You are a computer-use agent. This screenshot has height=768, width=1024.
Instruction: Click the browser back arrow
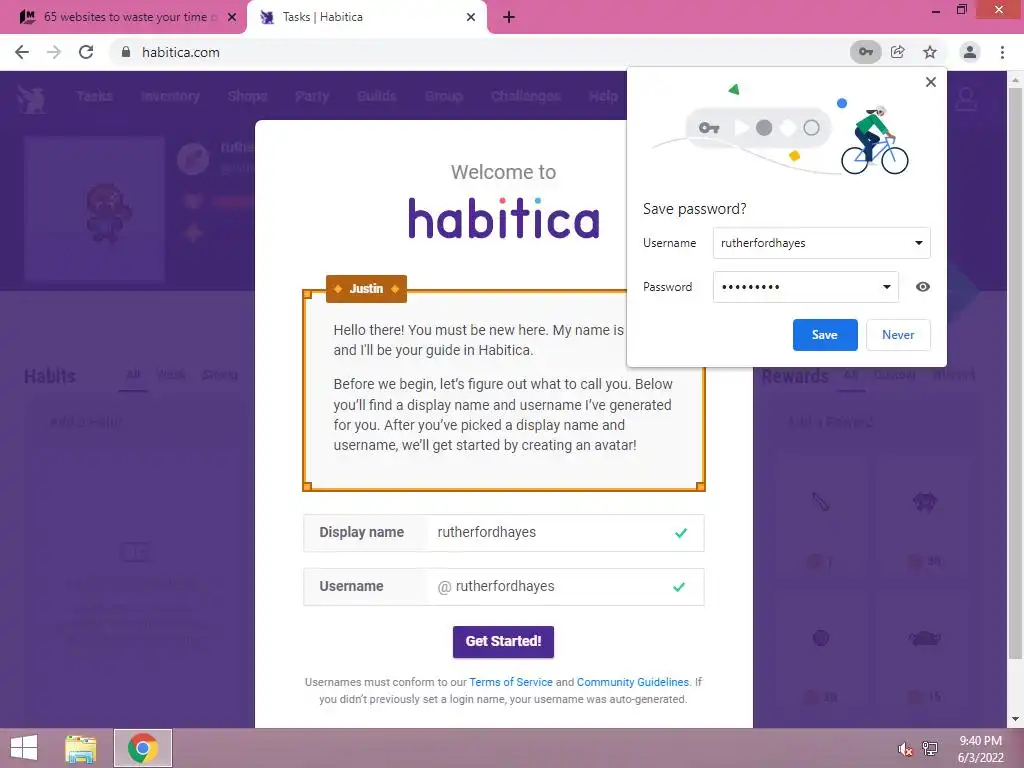coord(22,52)
